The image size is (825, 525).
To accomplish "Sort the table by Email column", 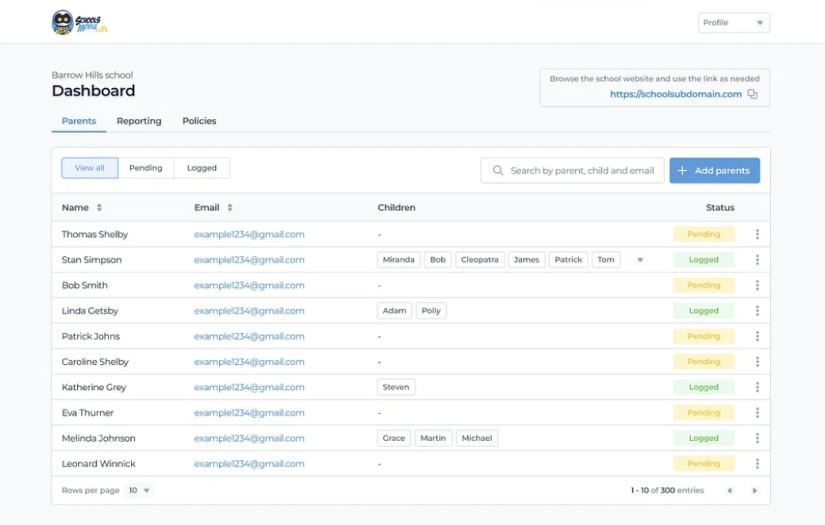I will (x=229, y=208).
